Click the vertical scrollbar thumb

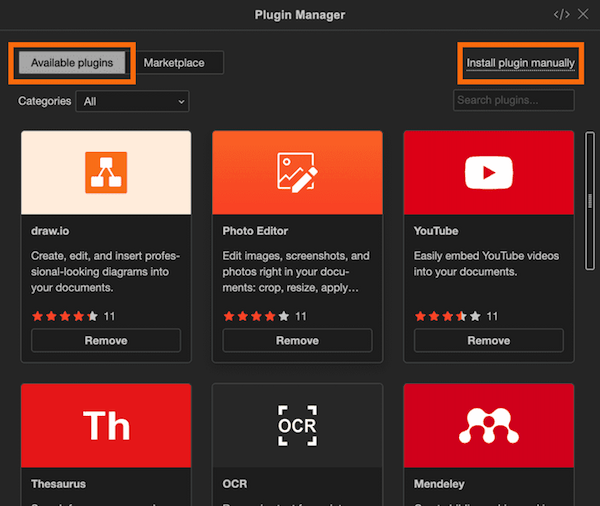tap(589, 200)
